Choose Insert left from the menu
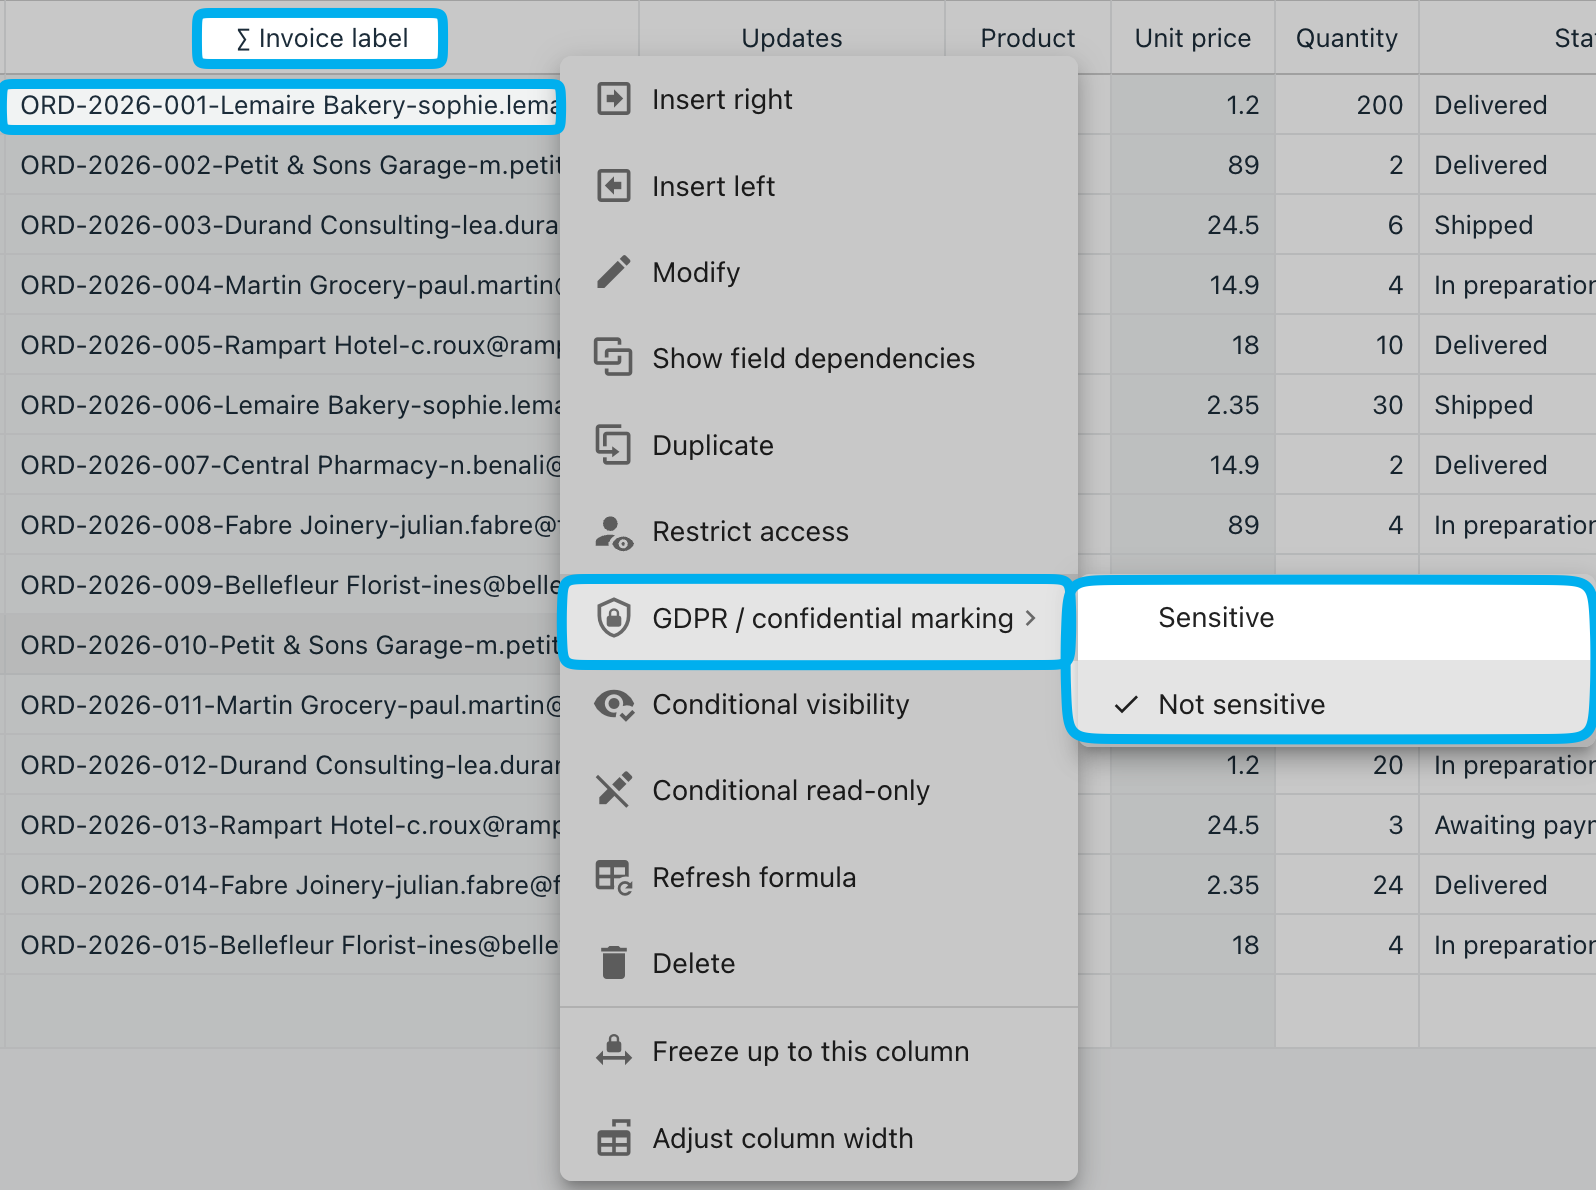Image resolution: width=1596 pixels, height=1190 pixels. coord(819,186)
